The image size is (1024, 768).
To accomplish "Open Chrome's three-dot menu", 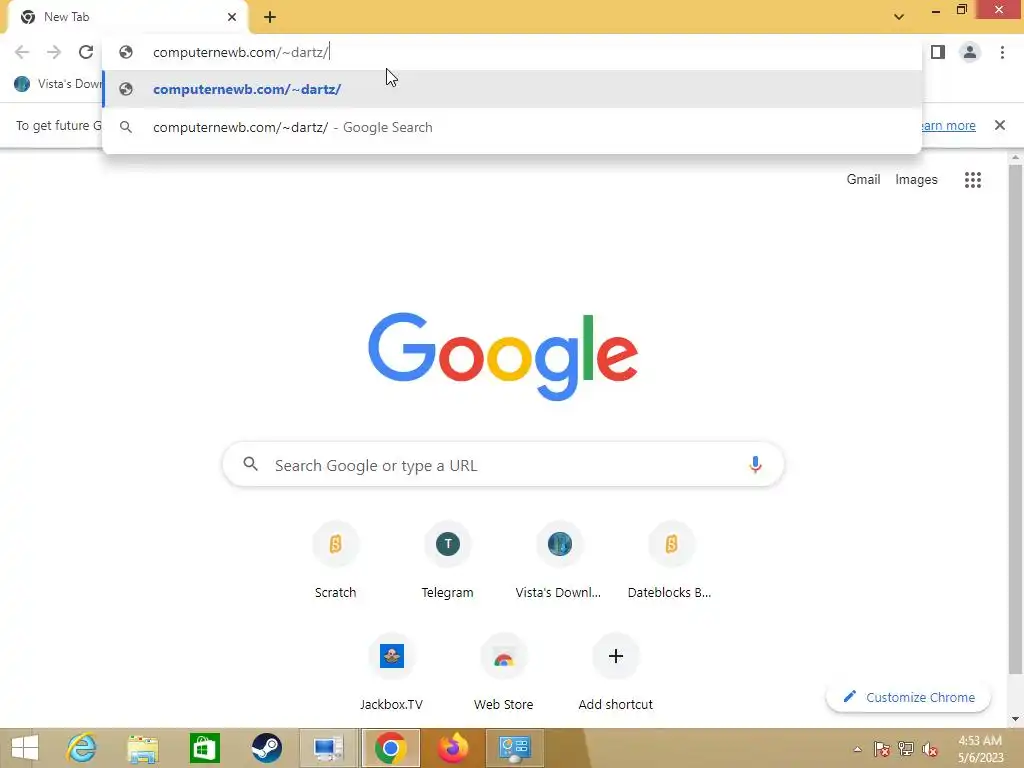I will click(1002, 52).
